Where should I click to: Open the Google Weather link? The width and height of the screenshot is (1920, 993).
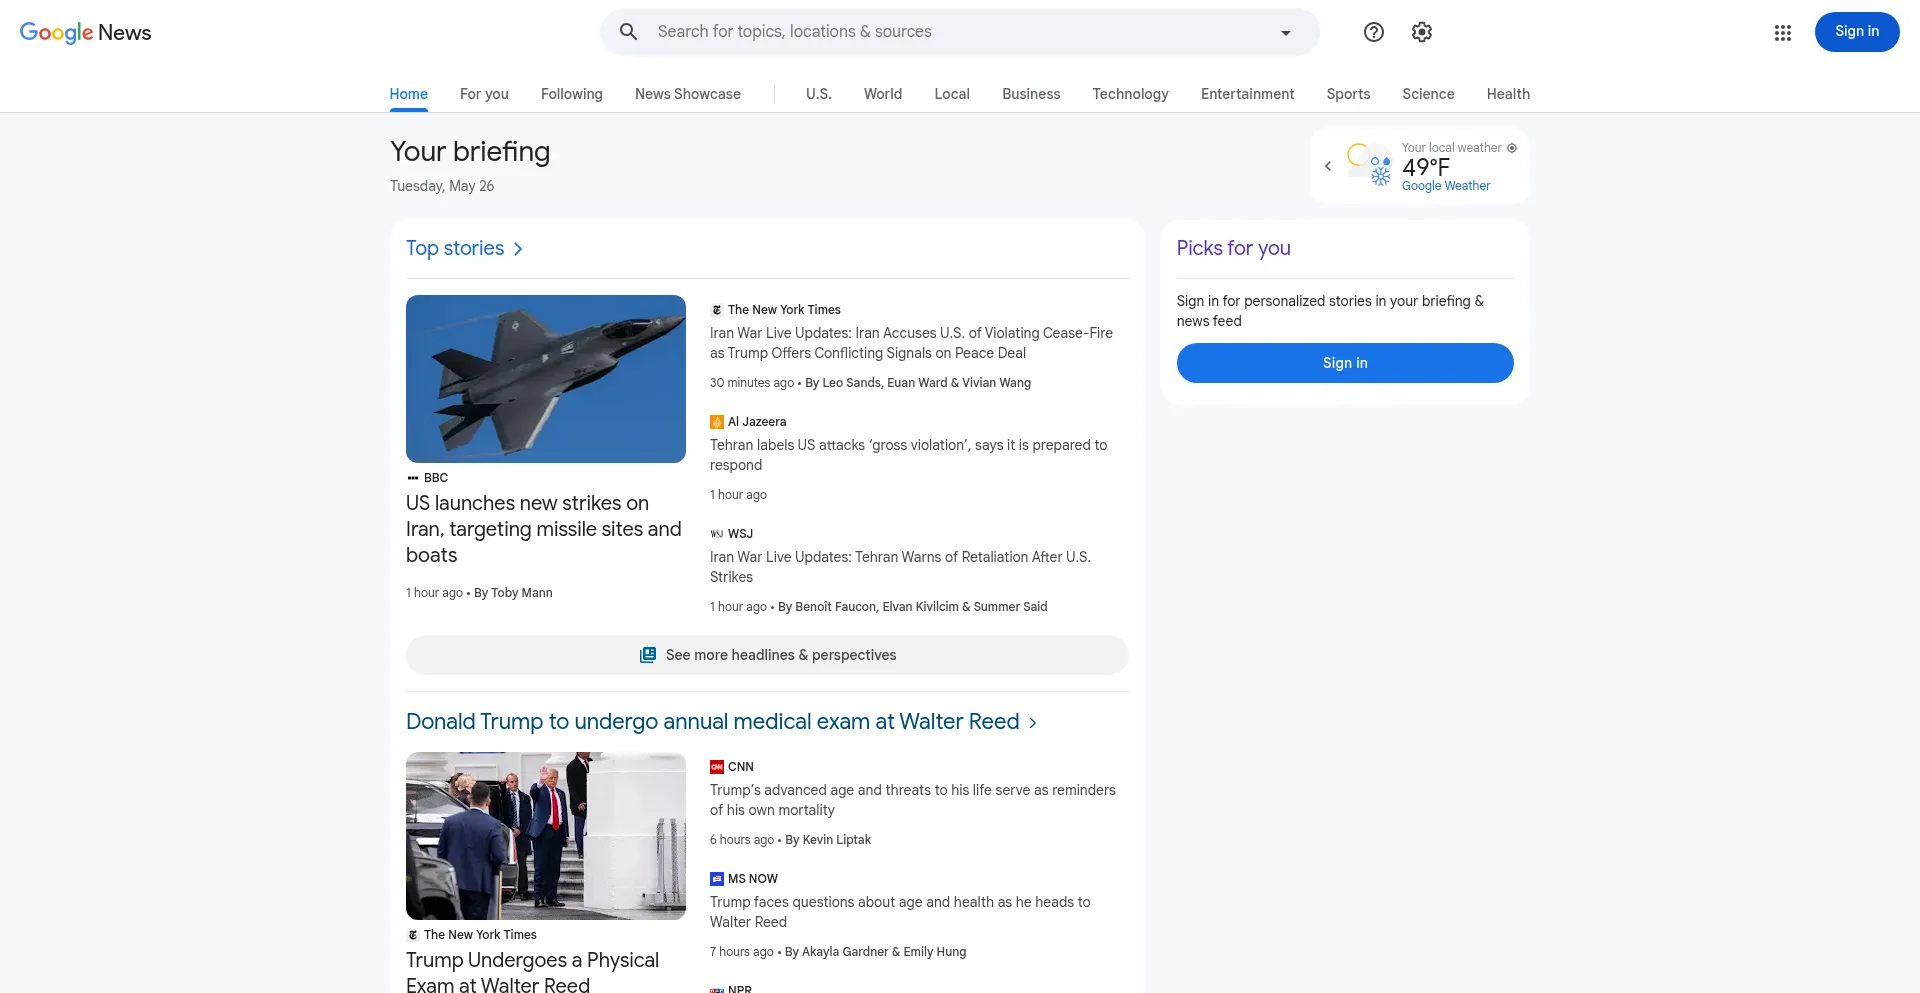tap(1446, 186)
